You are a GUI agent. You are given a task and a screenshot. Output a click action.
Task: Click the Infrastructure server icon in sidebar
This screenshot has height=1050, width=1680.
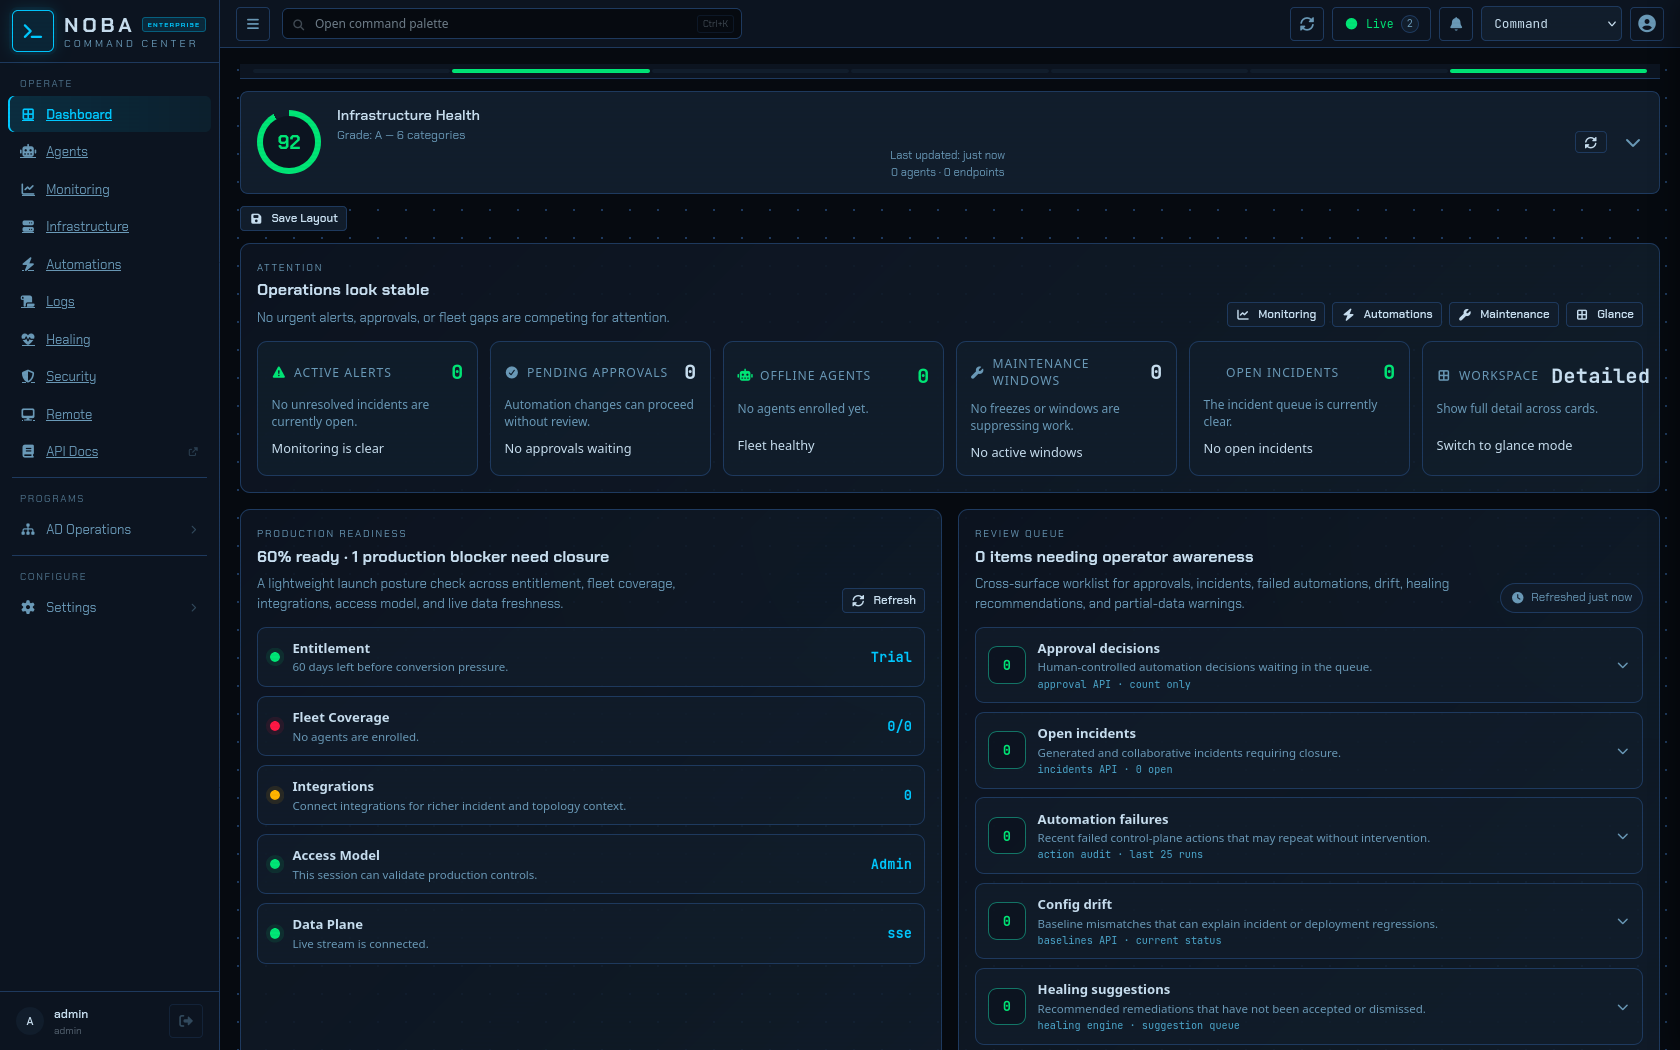28,227
